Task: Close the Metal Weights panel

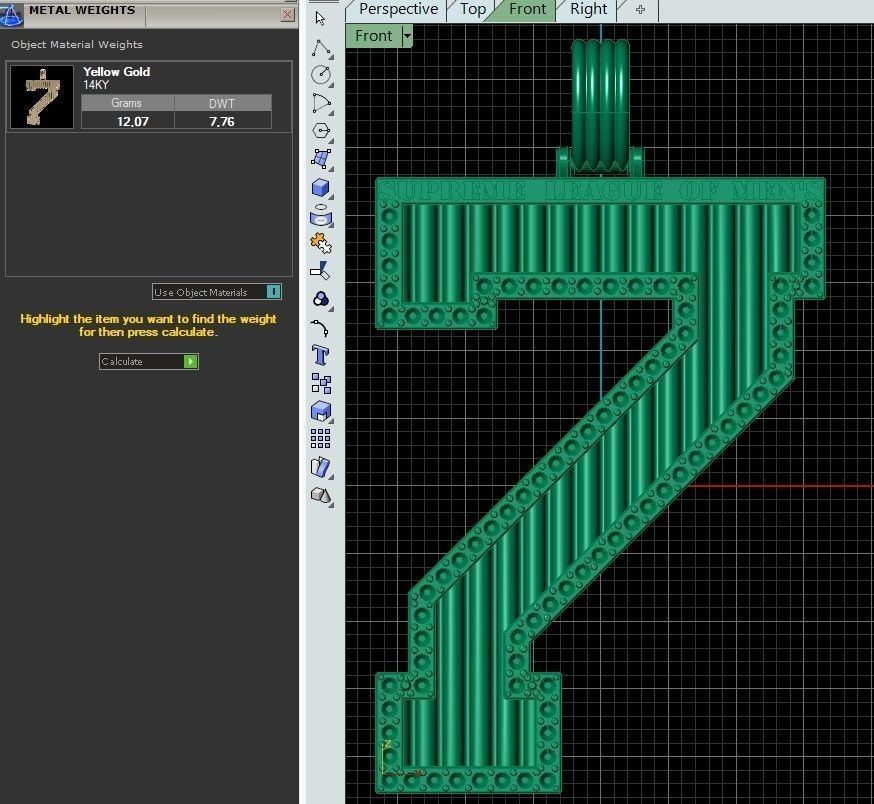Action: click(288, 14)
